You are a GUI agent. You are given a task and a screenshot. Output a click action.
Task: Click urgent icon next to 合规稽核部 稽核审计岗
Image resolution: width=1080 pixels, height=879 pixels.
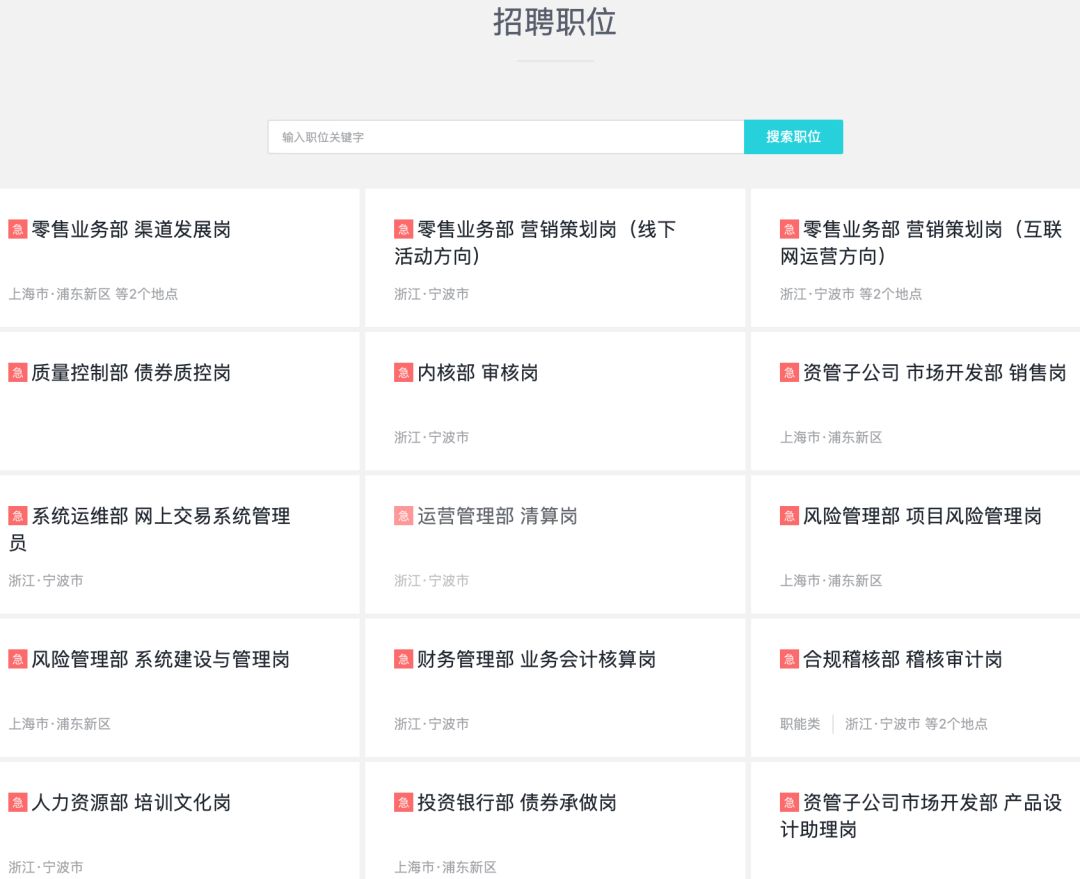(x=789, y=659)
